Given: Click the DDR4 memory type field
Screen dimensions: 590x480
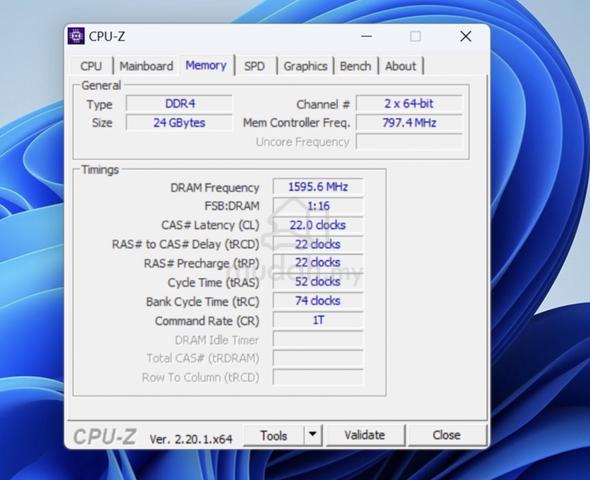Looking at the screenshot, I should 179,103.
